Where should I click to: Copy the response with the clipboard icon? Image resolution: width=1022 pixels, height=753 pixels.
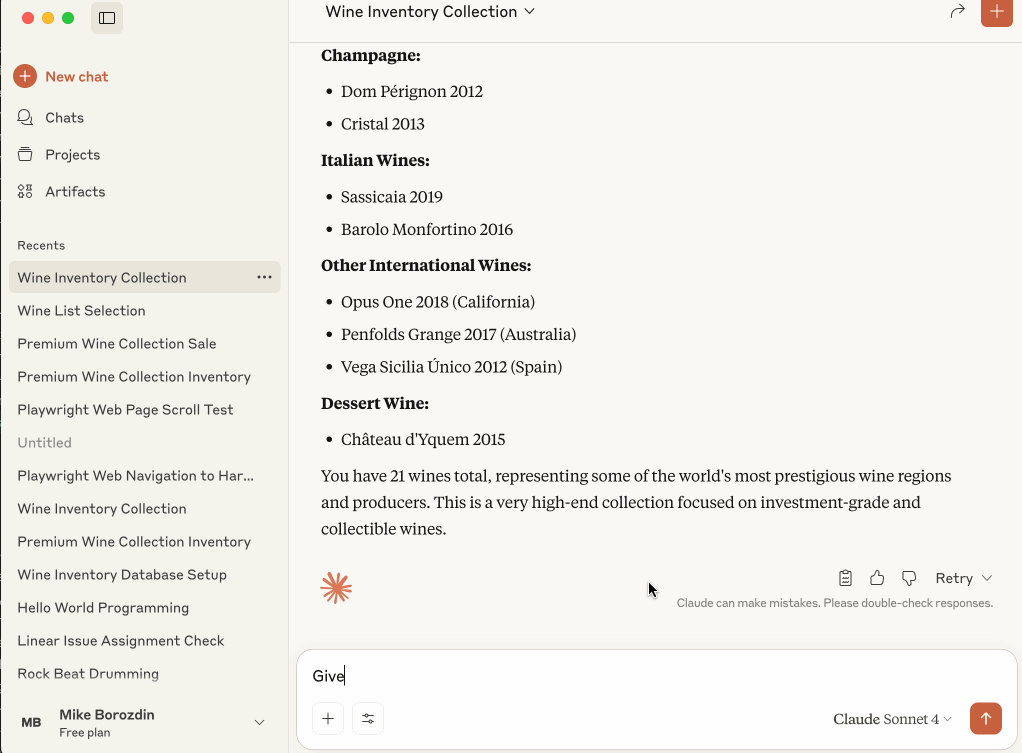tap(845, 578)
